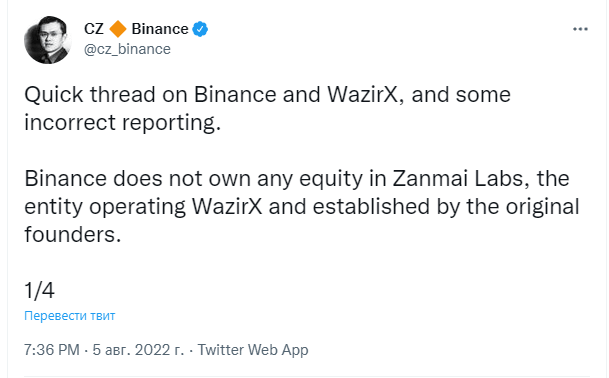Click "WazirX" in the first sentence

click(x=363, y=94)
